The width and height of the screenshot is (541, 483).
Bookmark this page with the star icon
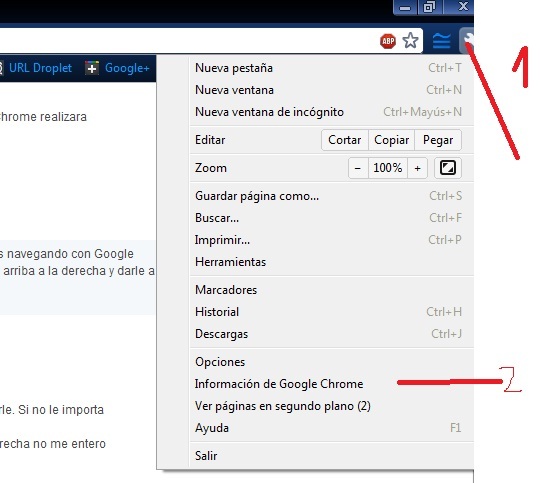click(411, 41)
